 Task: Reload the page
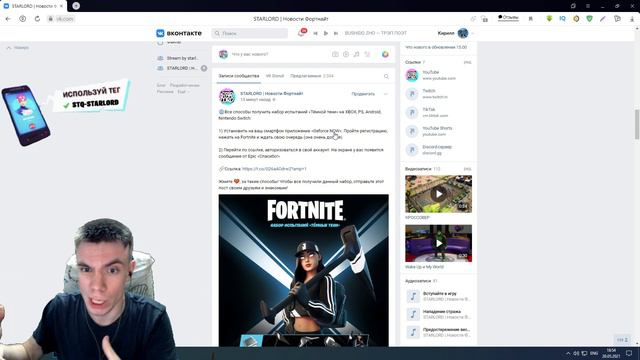(37, 19)
